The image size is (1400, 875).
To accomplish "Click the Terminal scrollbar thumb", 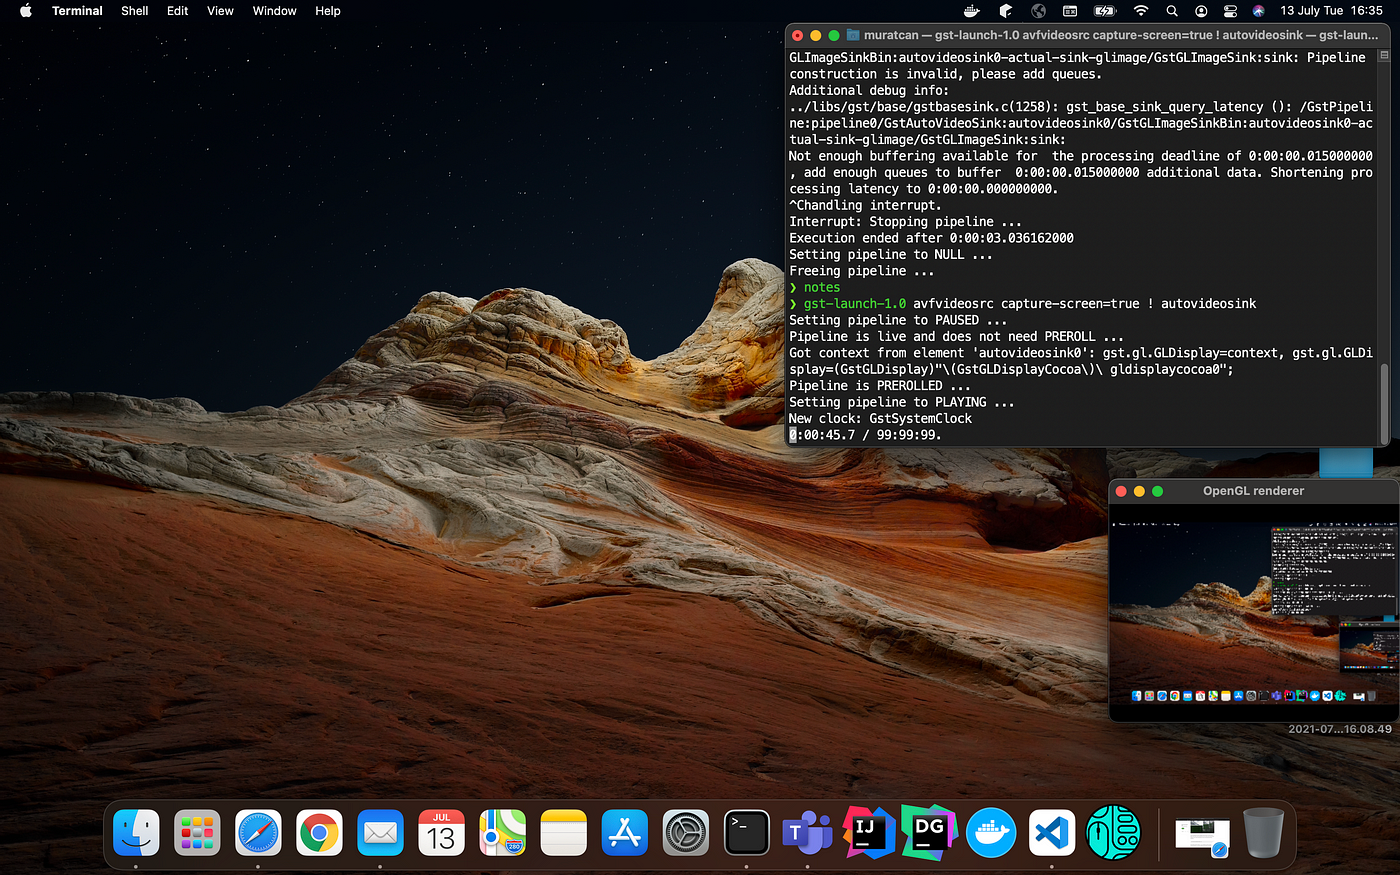I will (1385, 403).
